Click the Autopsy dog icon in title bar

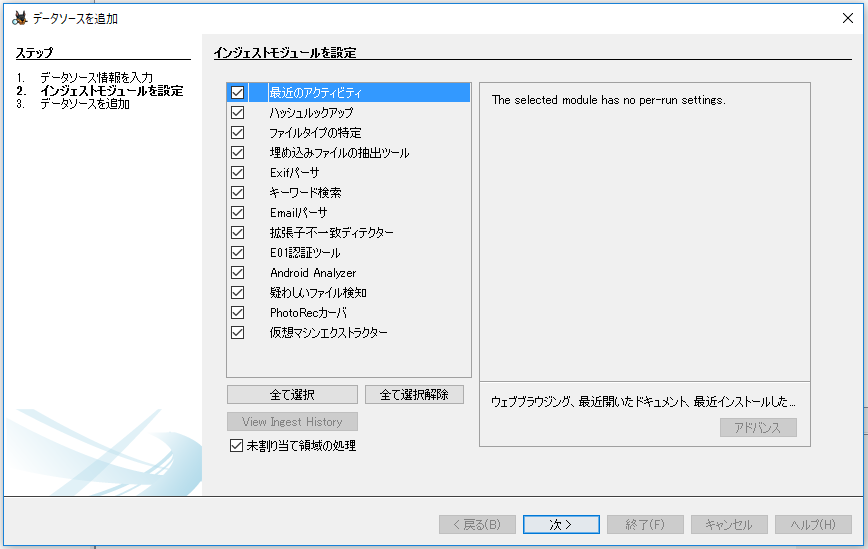pyautogui.click(x=19, y=18)
